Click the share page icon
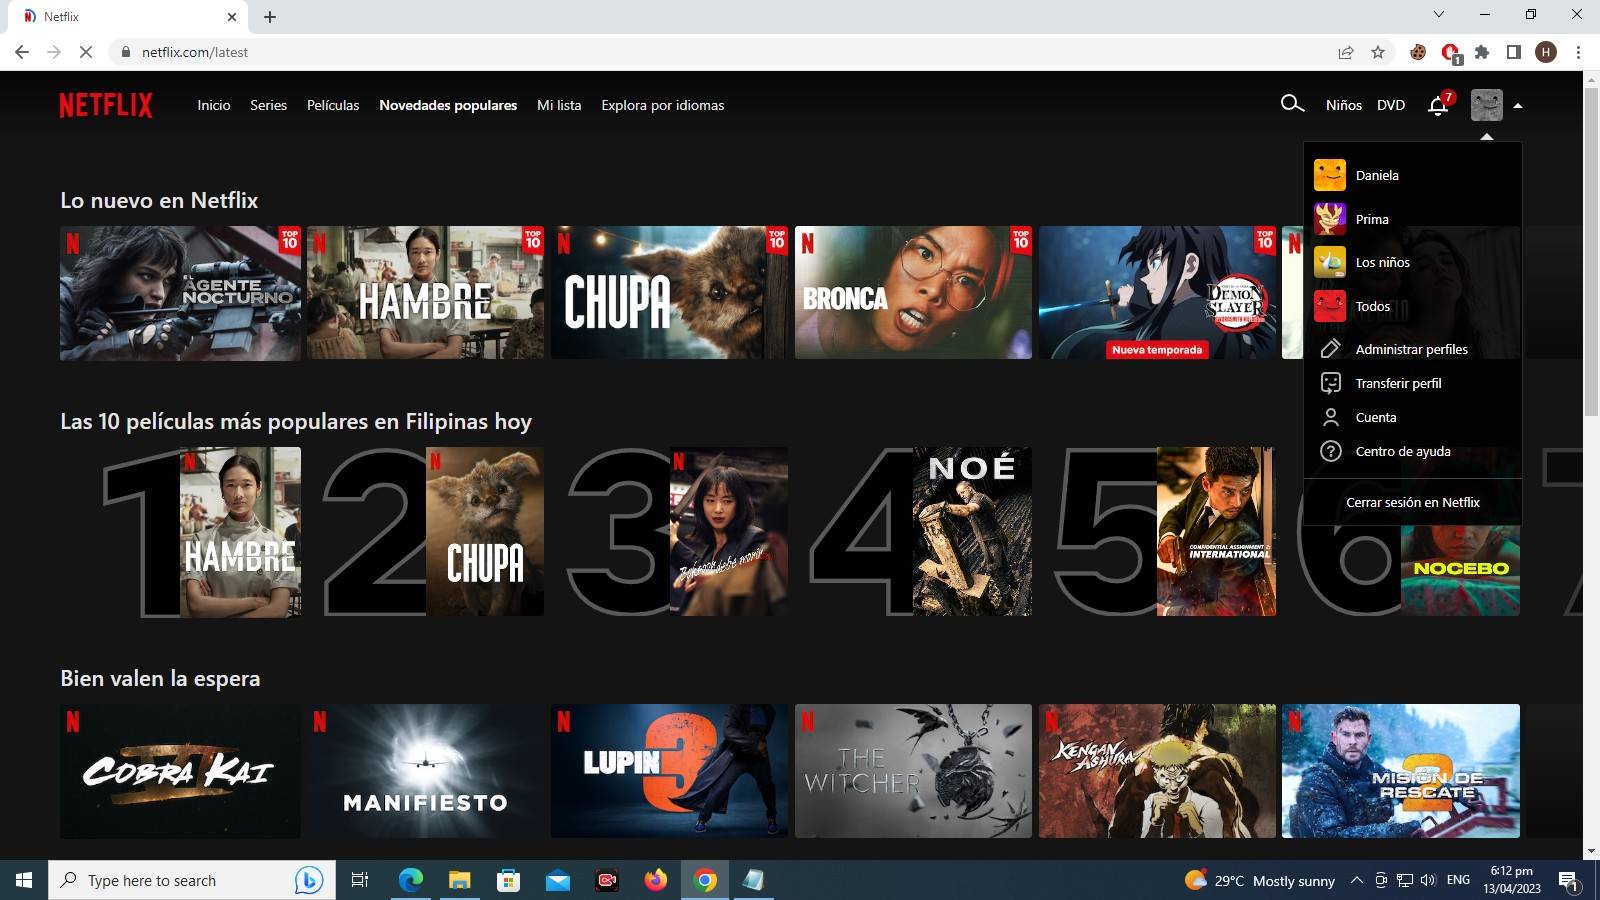Image resolution: width=1600 pixels, height=900 pixels. [x=1346, y=52]
